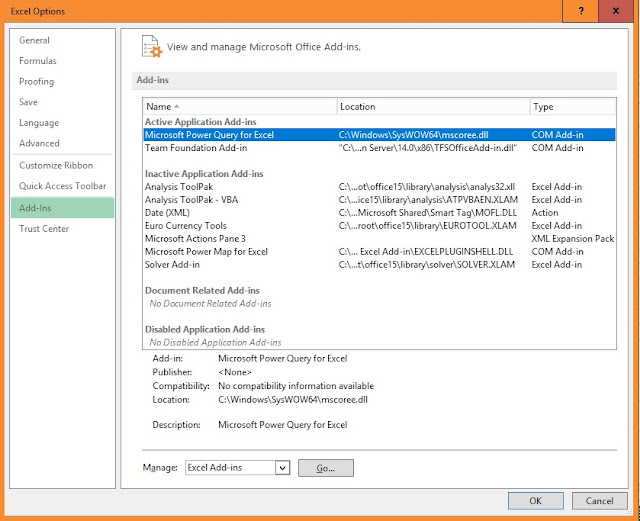Select Analysis ToolPak - VBA row

379,200
